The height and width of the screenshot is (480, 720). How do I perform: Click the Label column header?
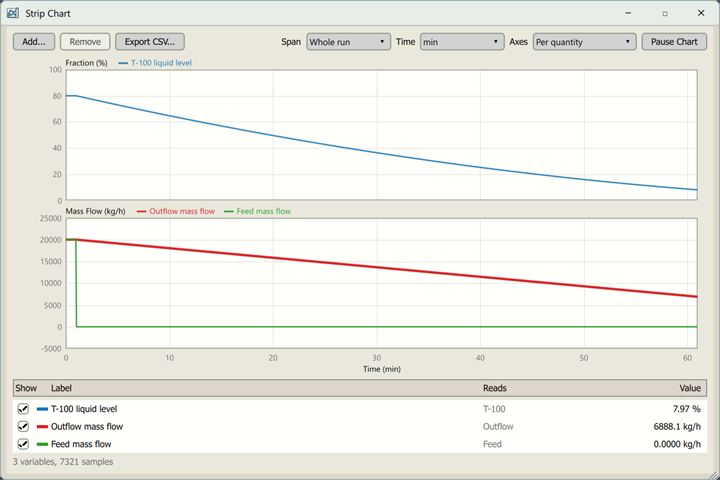(x=61, y=388)
